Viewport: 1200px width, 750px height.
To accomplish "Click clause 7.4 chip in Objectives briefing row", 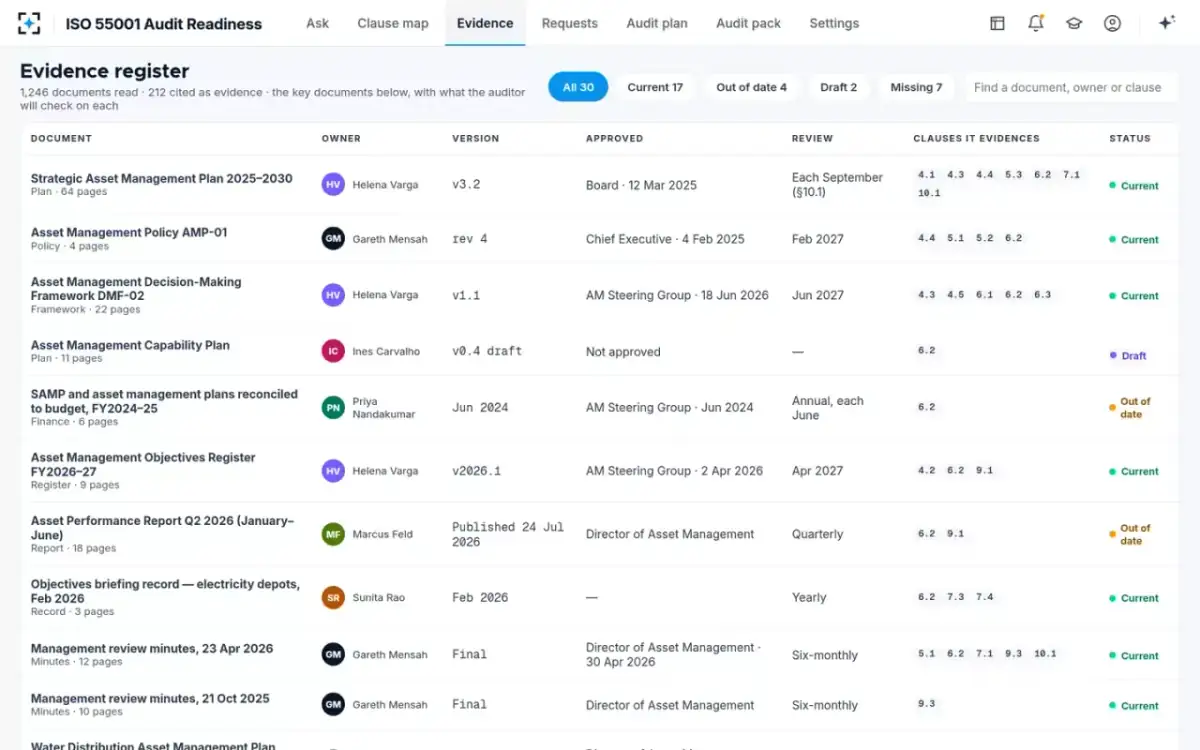I will (x=985, y=597).
